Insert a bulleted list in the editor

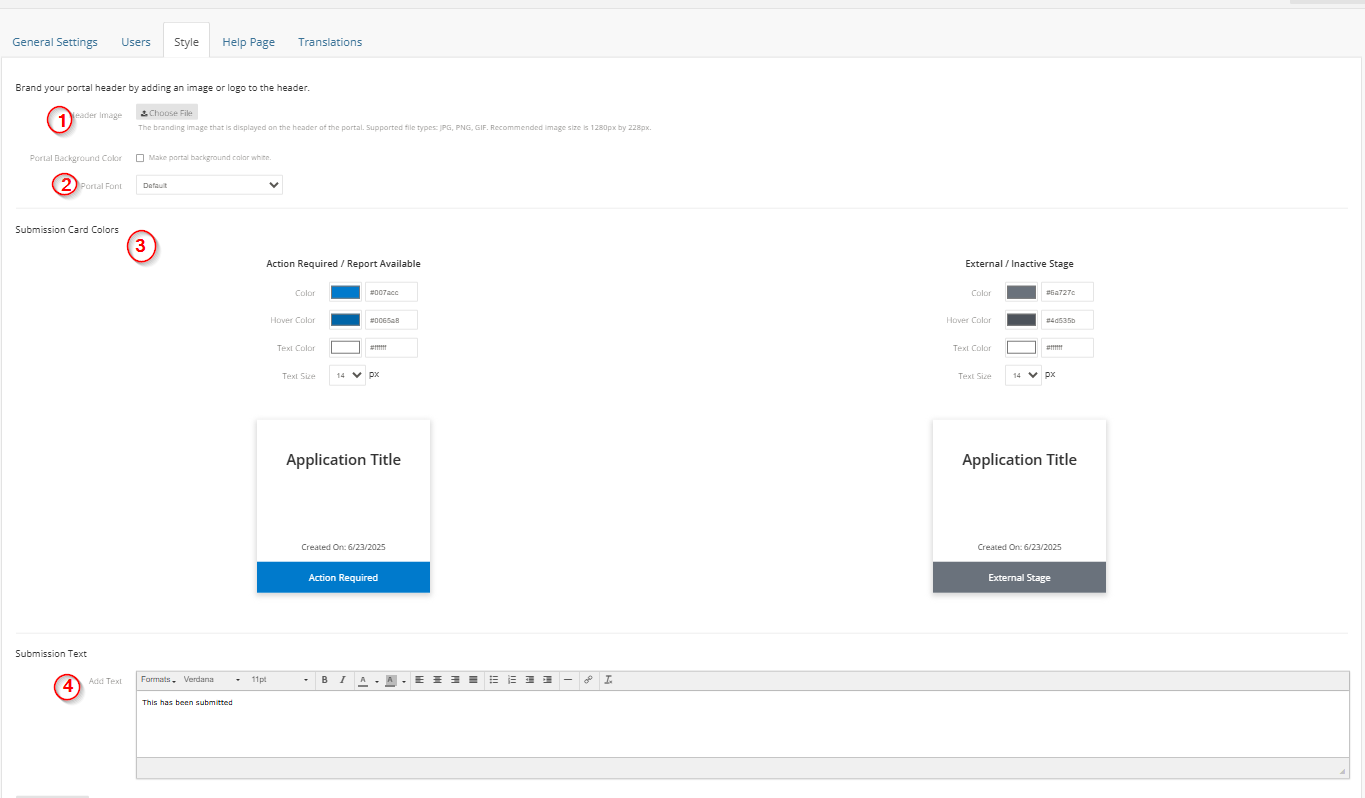coord(493,680)
